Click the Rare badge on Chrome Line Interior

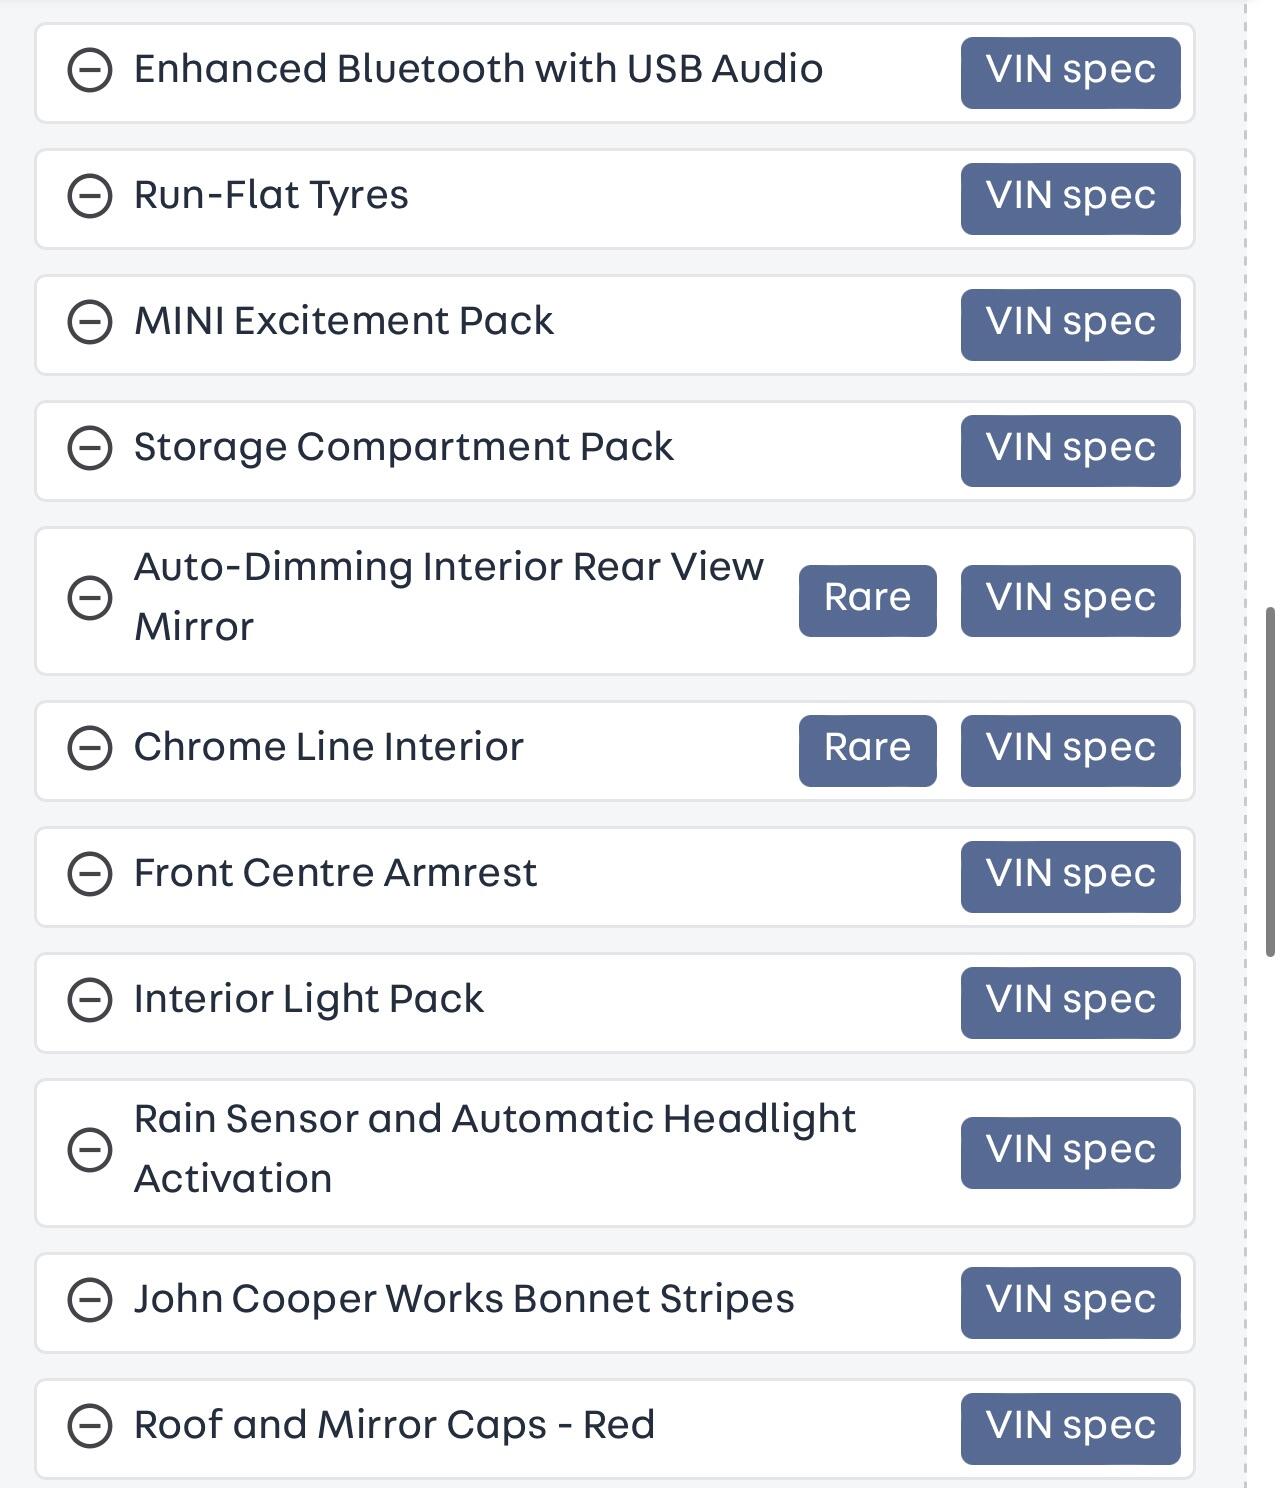pos(867,750)
